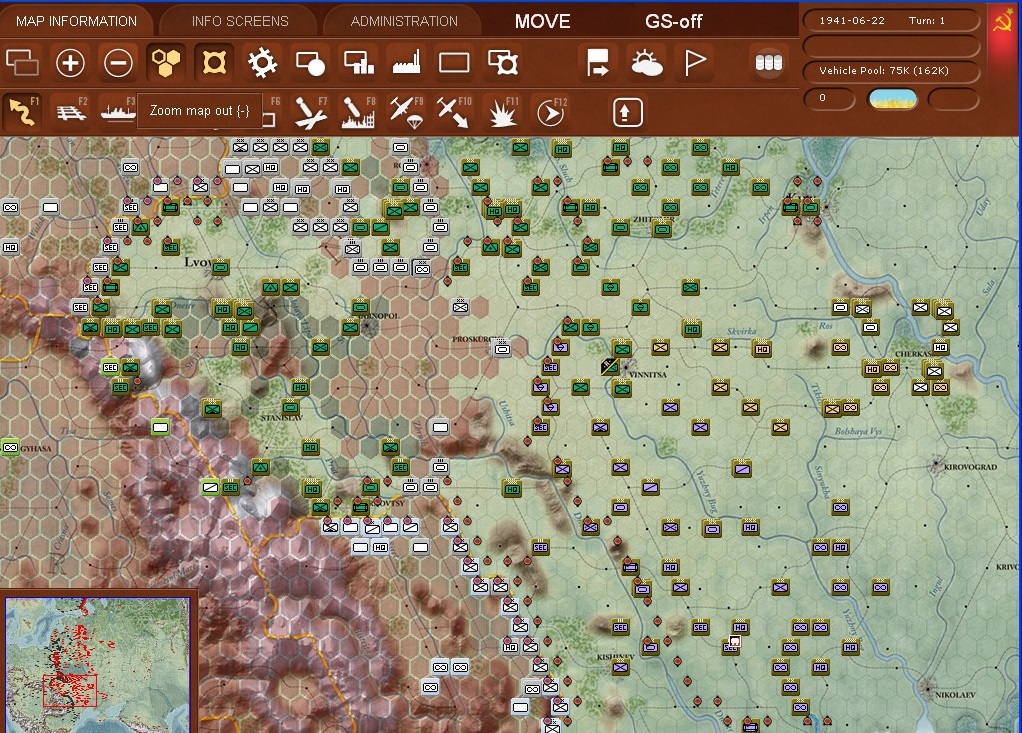Image resolution: width=1022 pixels, height=733 pixels.
Task: Click the GYHASA map label
Action: pos(35,448)
